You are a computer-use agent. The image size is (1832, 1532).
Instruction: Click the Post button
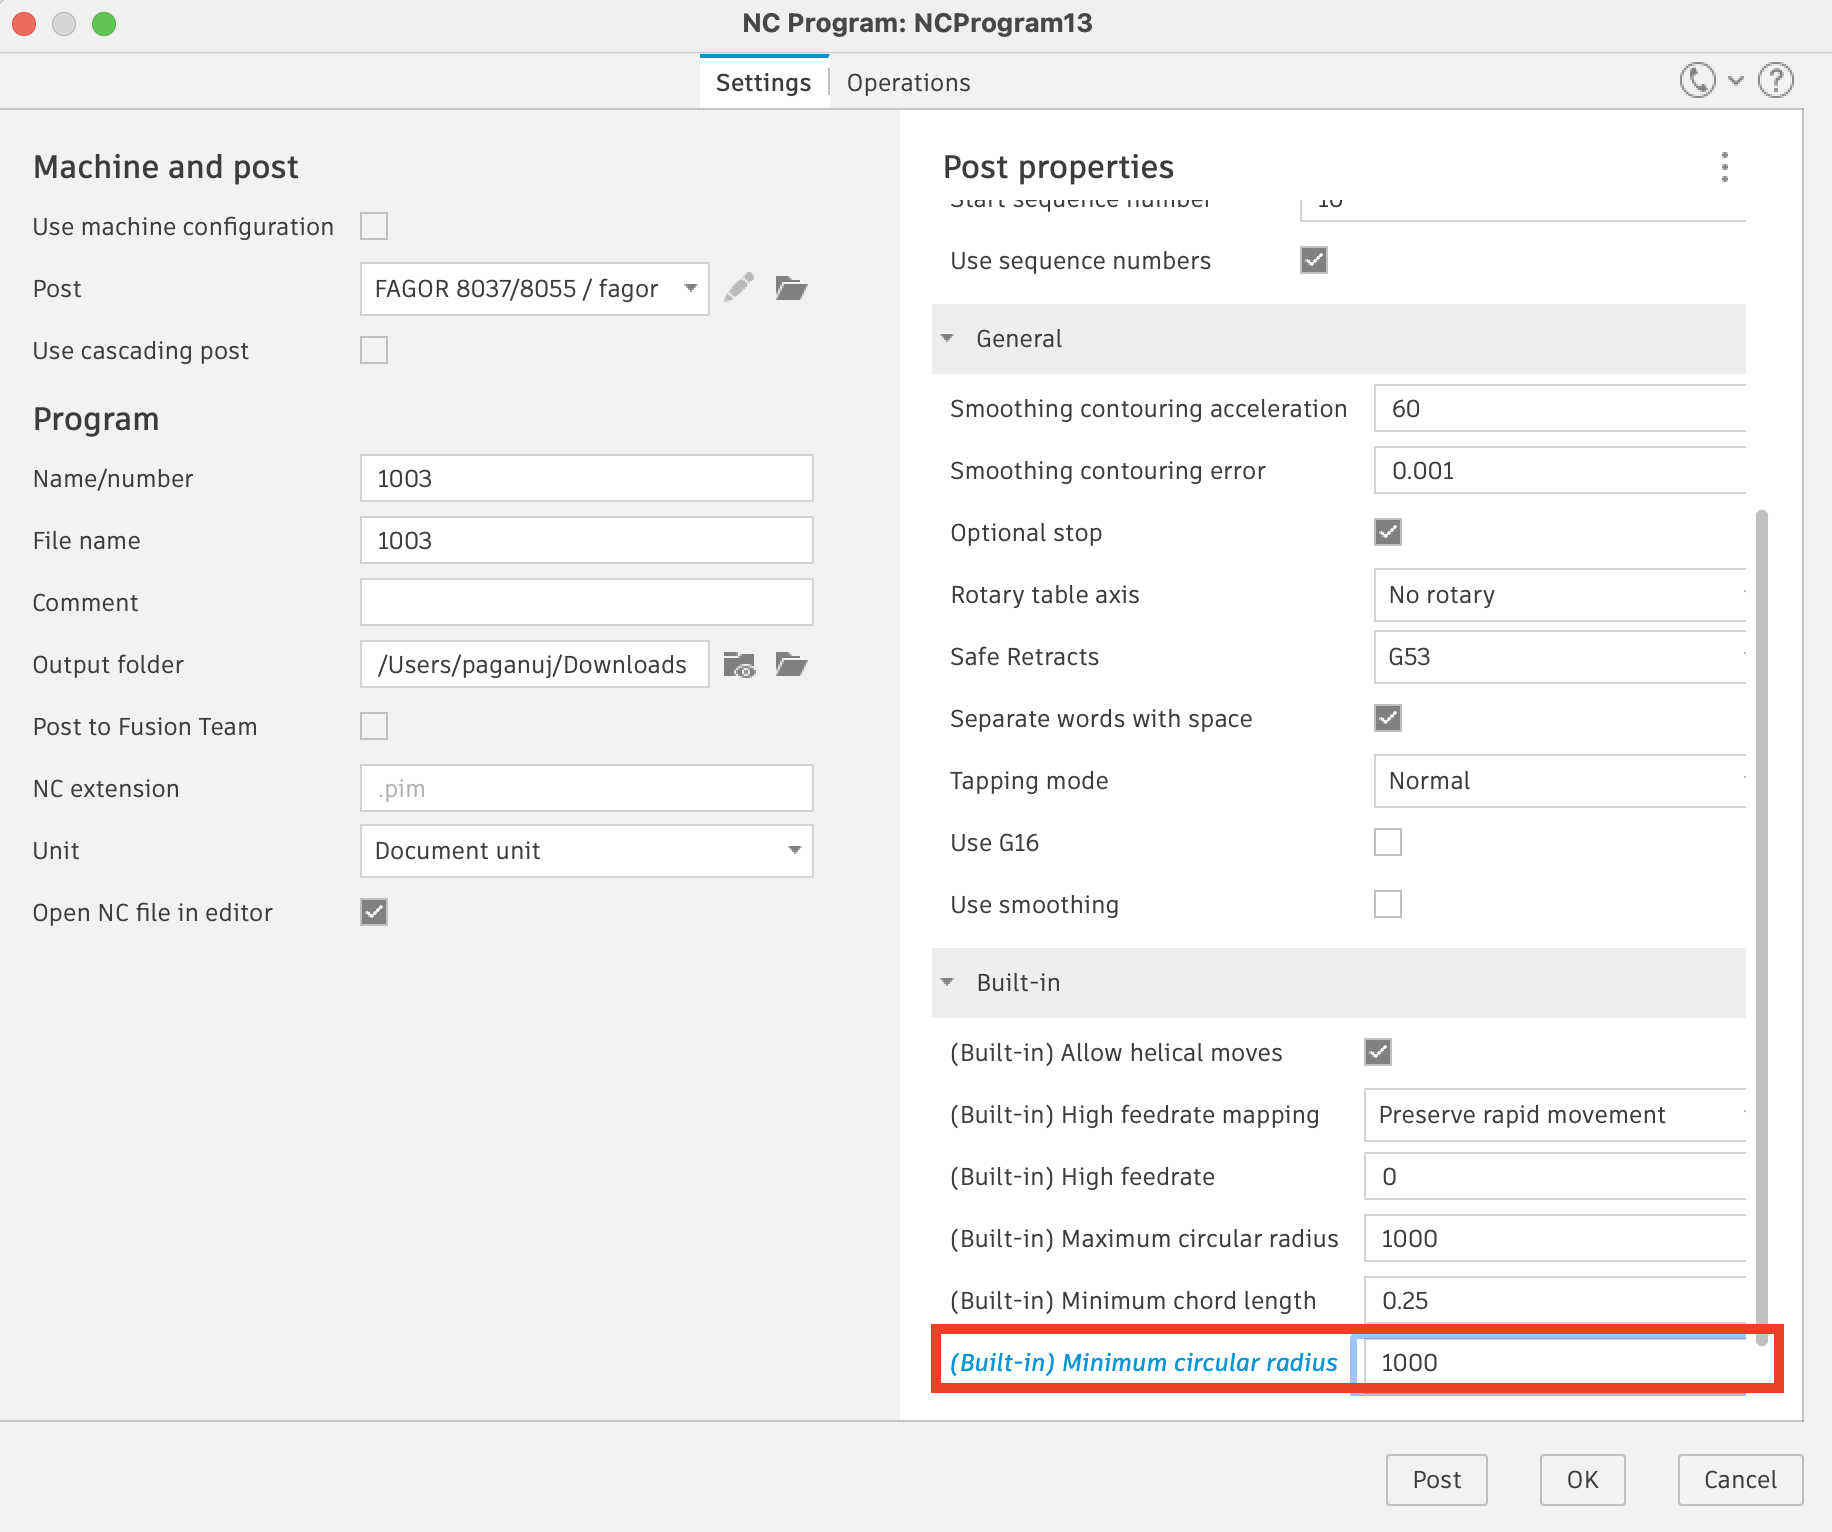click(x=1437, y=1480)
